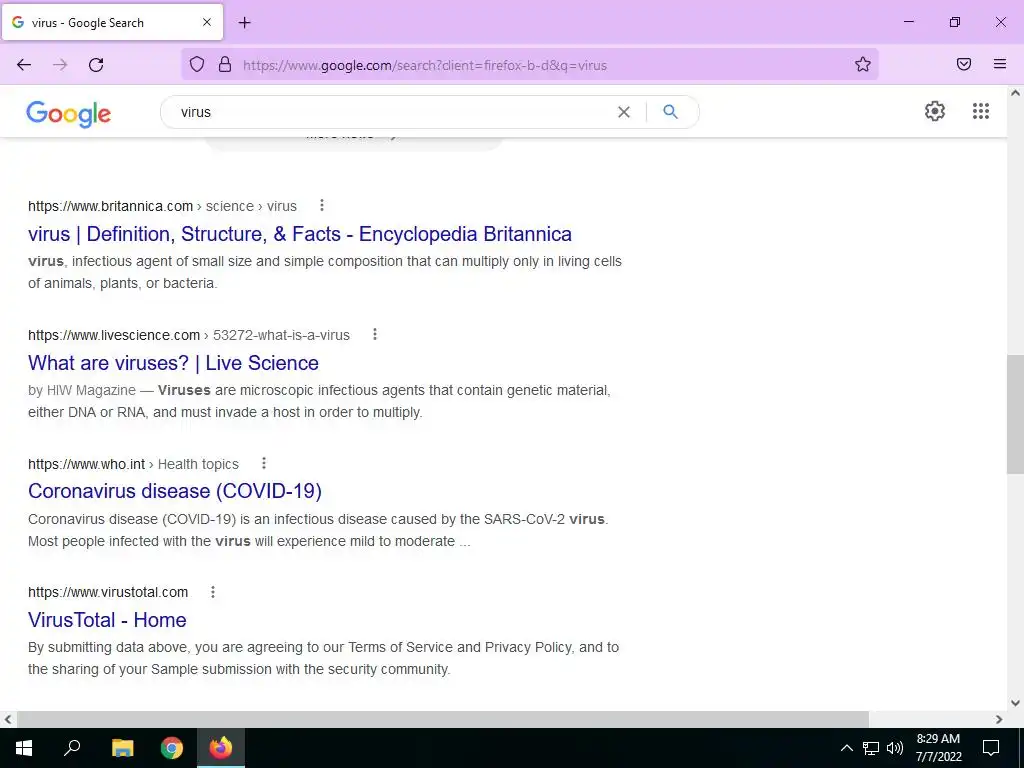Select the virus - Google Search tab
1024x768 pixels.
click(x=112, y=22)
